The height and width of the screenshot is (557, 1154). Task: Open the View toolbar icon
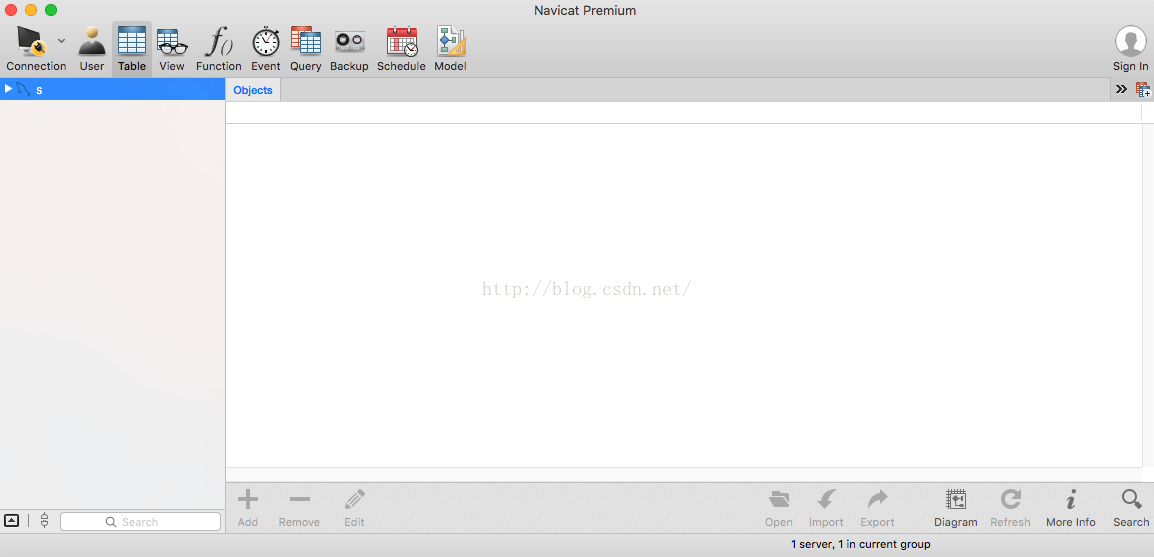(171, 49)
